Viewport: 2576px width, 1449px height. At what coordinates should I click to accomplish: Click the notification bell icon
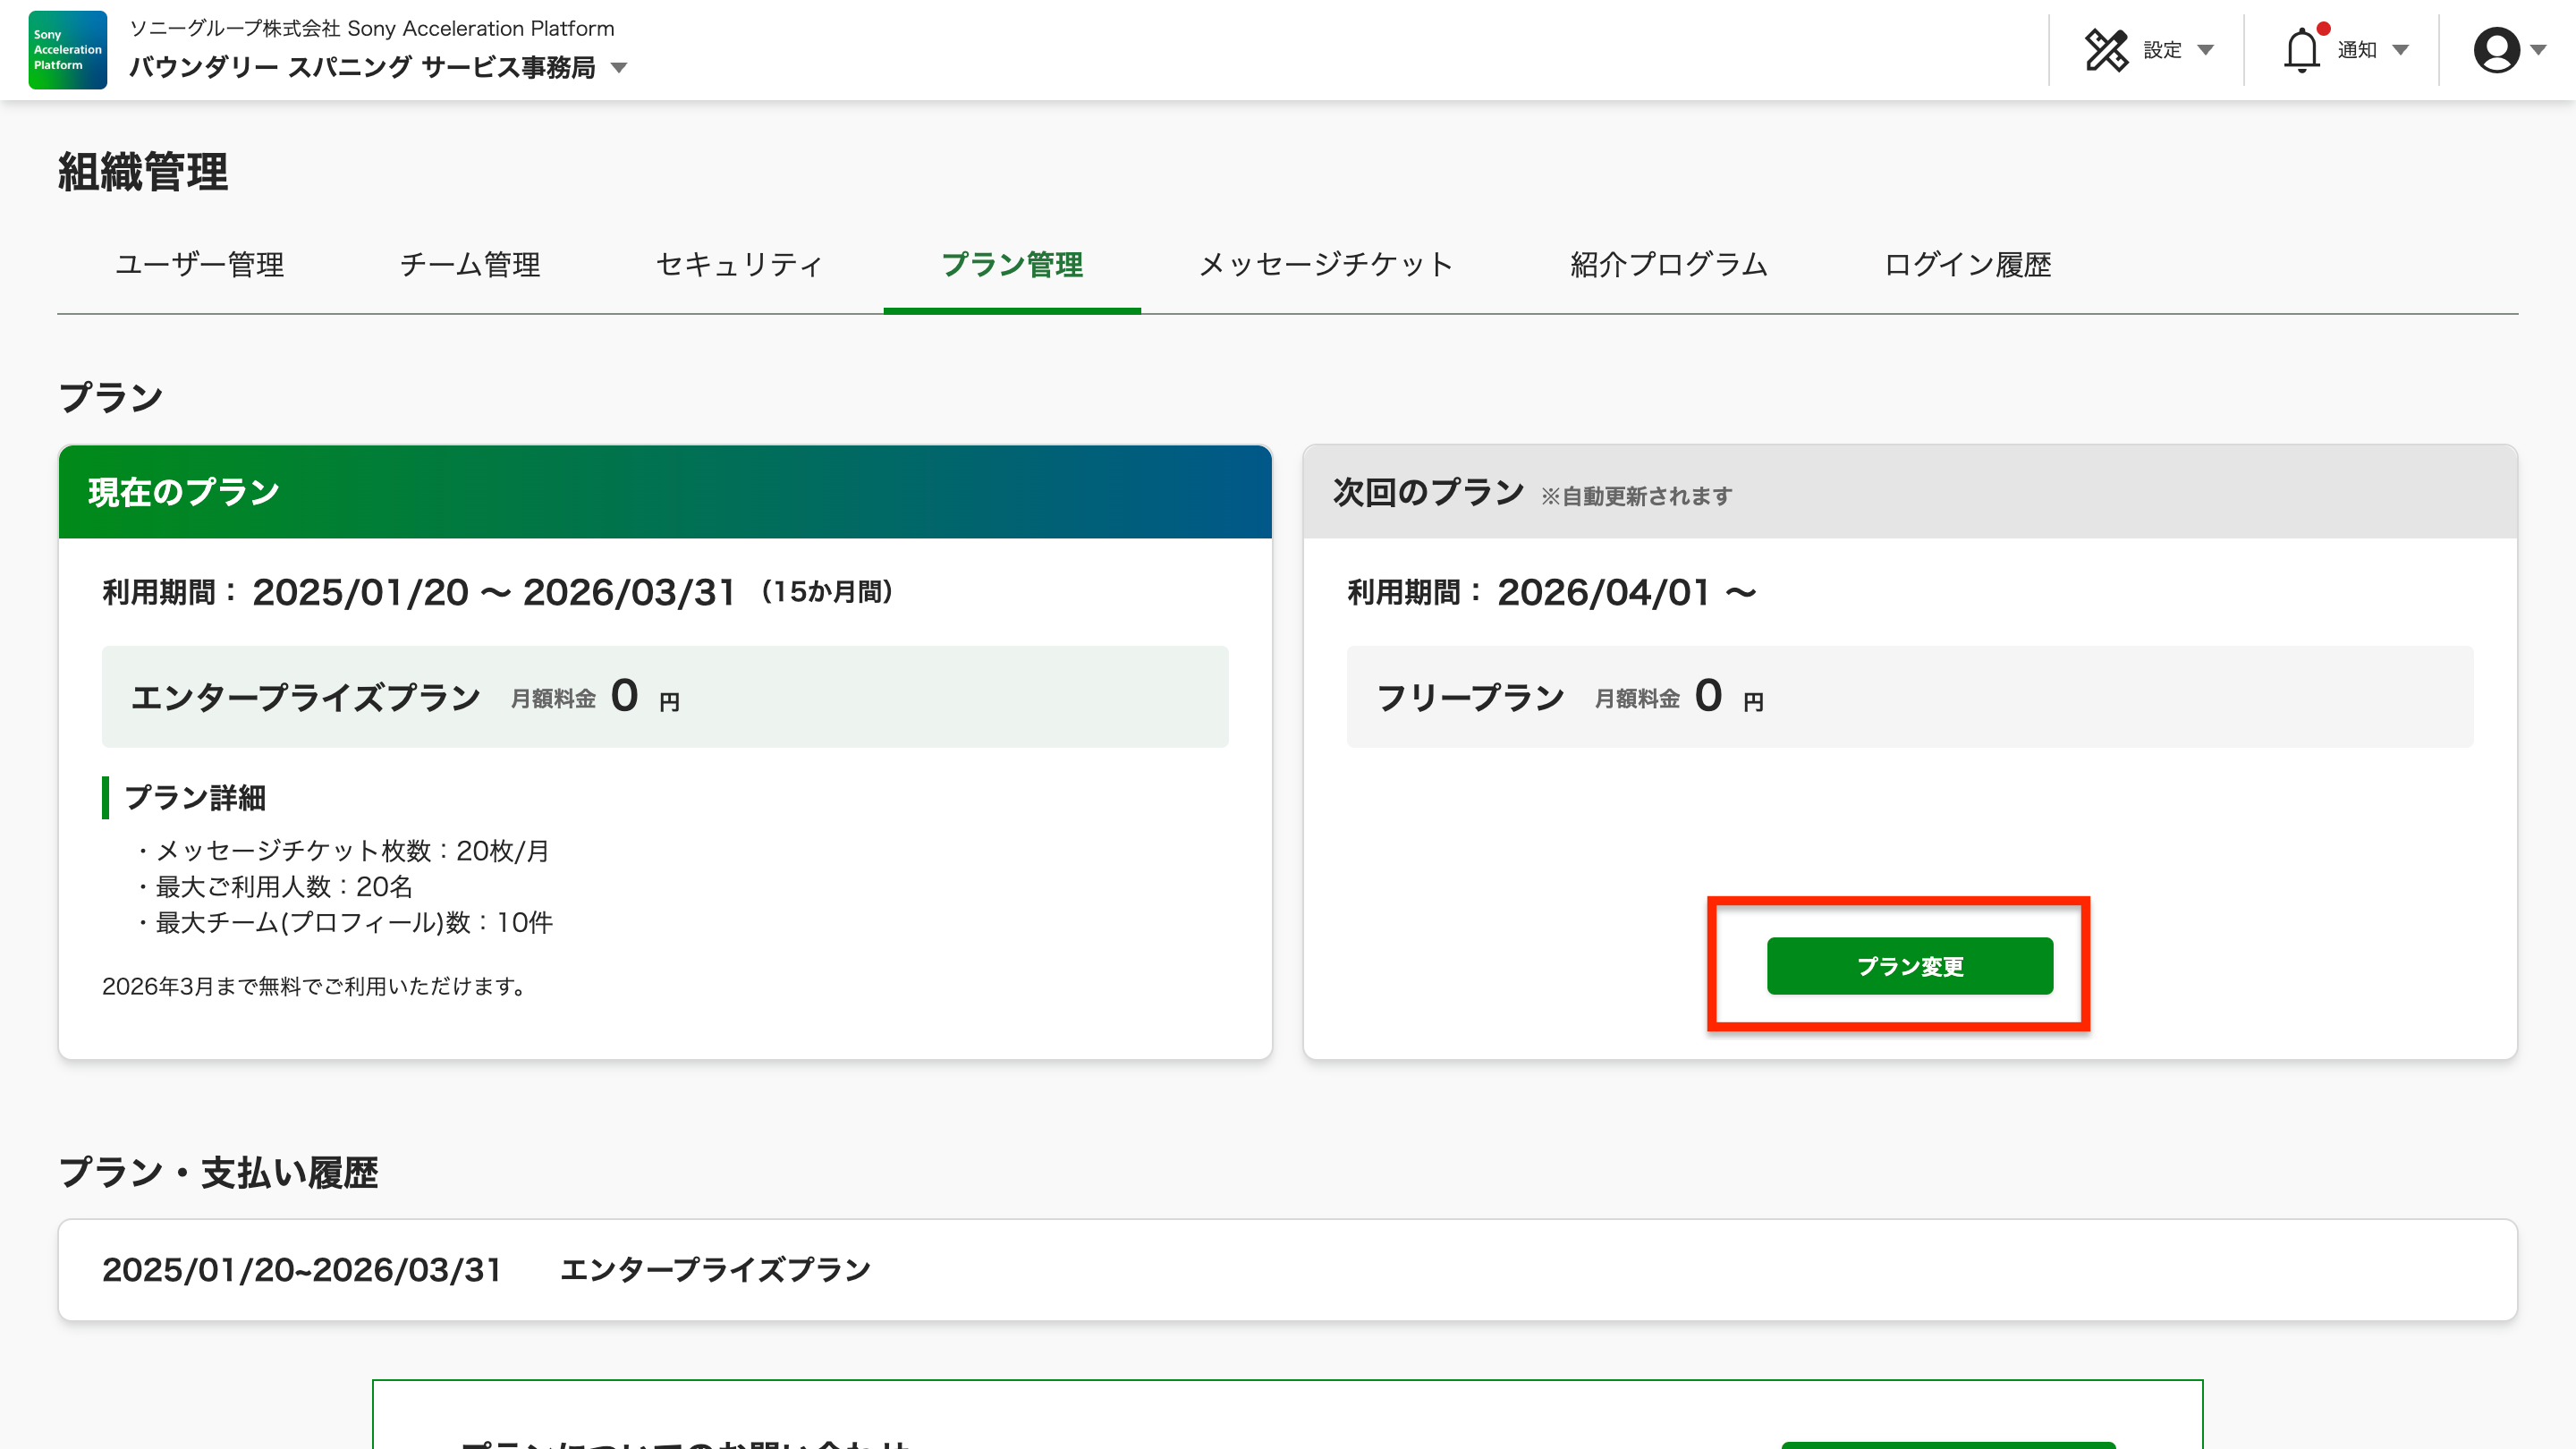2301,51
